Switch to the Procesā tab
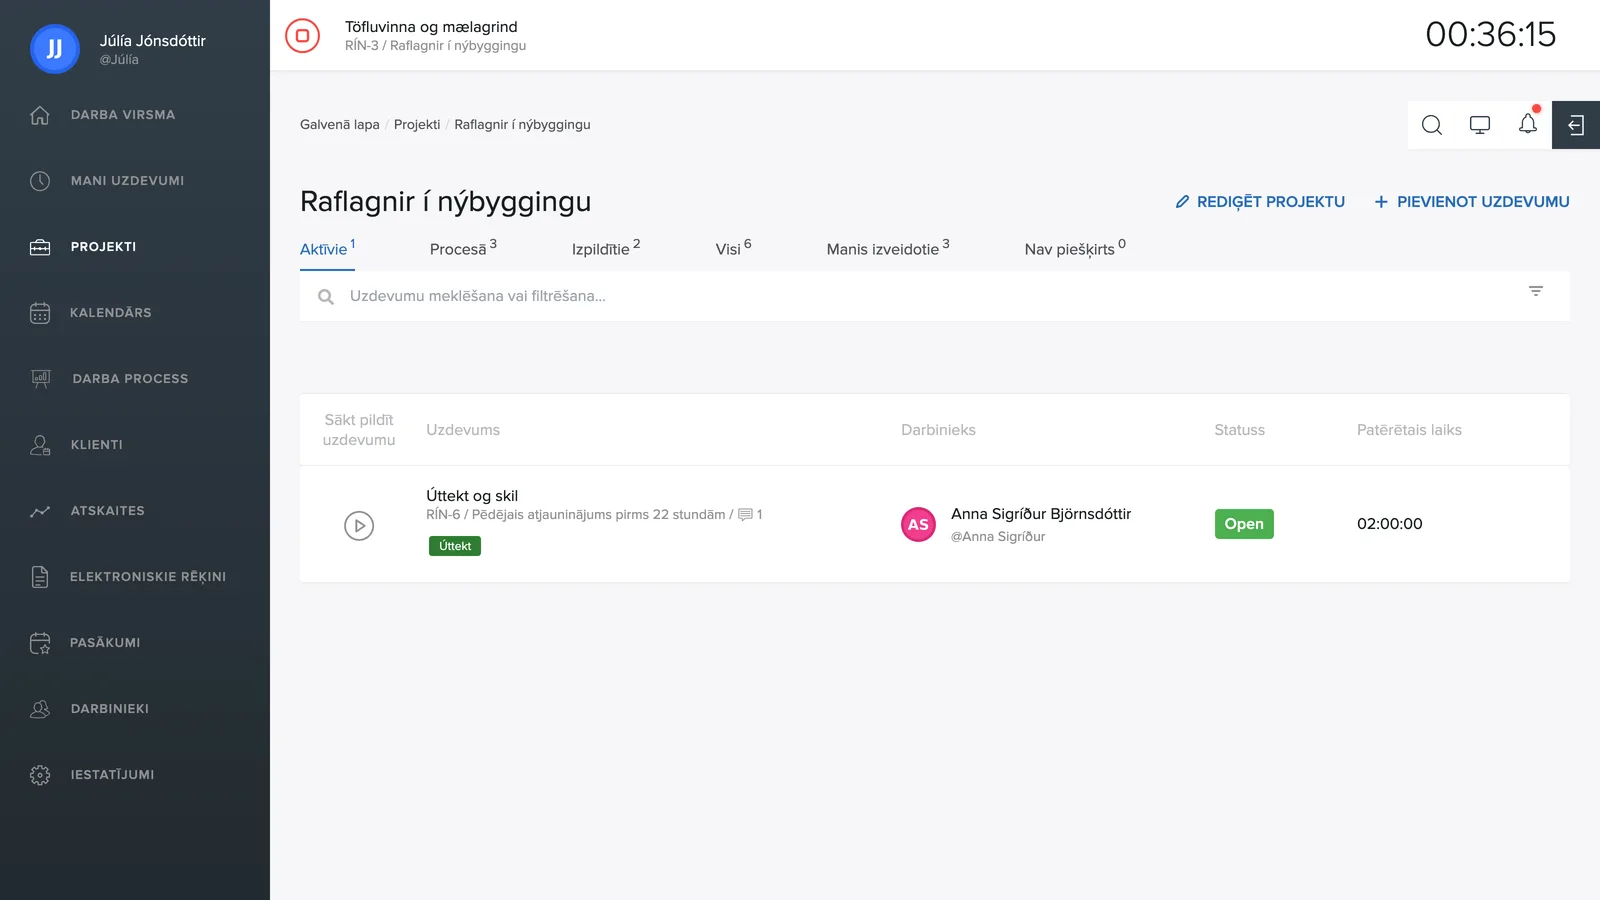Image resolution: width=1600 pixels, height=900 pixels. tap(463, 248)
